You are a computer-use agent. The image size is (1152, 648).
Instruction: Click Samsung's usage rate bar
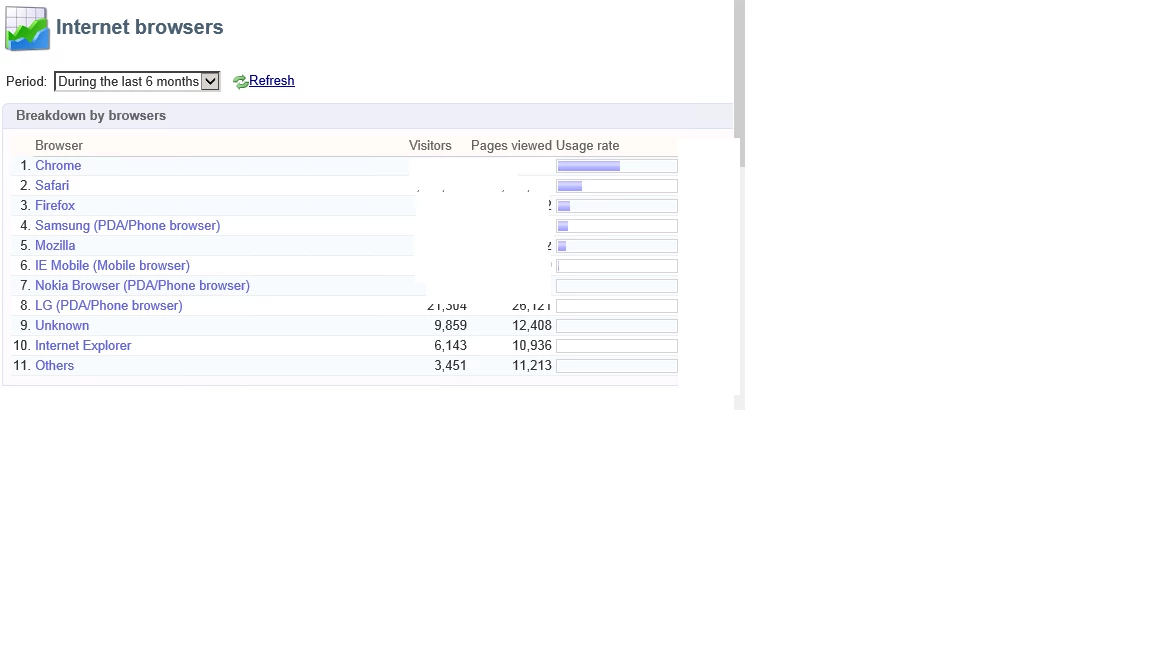tap(617, 226)
